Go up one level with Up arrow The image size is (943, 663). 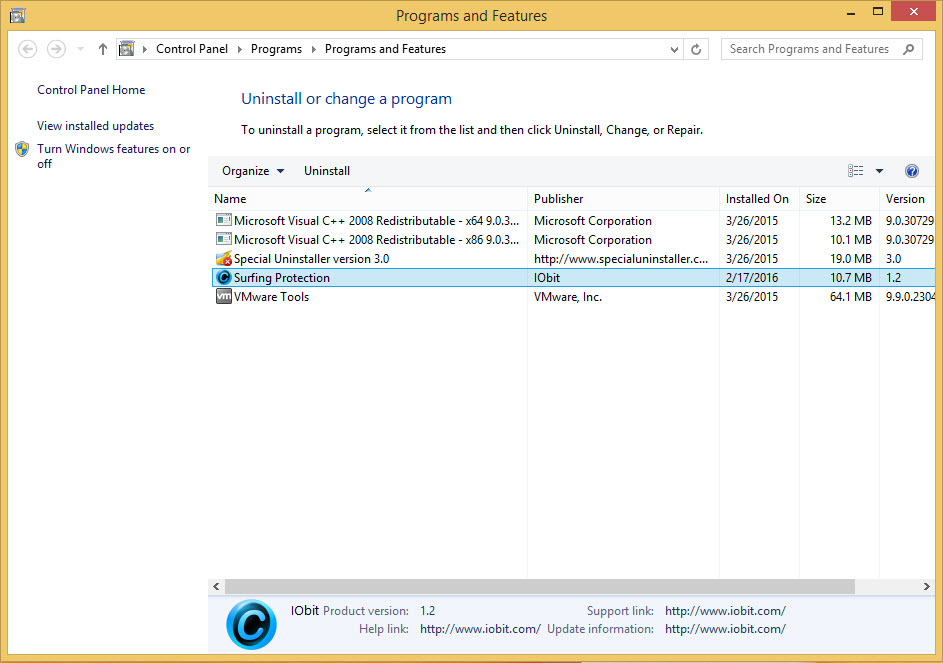(x=103, y=49)
